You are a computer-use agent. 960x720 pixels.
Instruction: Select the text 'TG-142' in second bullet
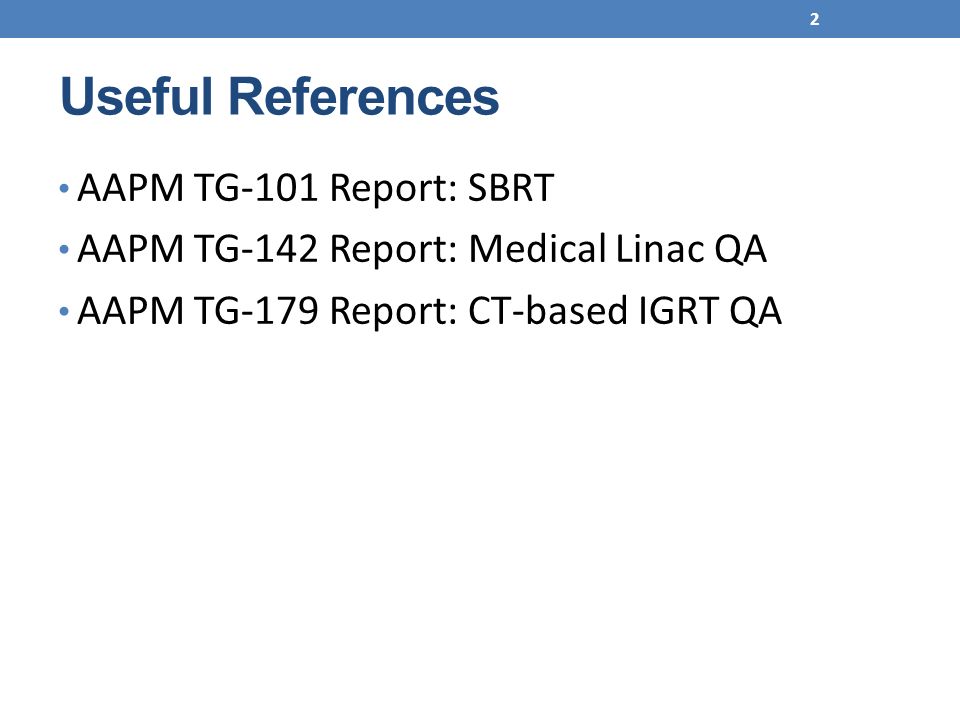click(x=255, y=249)
